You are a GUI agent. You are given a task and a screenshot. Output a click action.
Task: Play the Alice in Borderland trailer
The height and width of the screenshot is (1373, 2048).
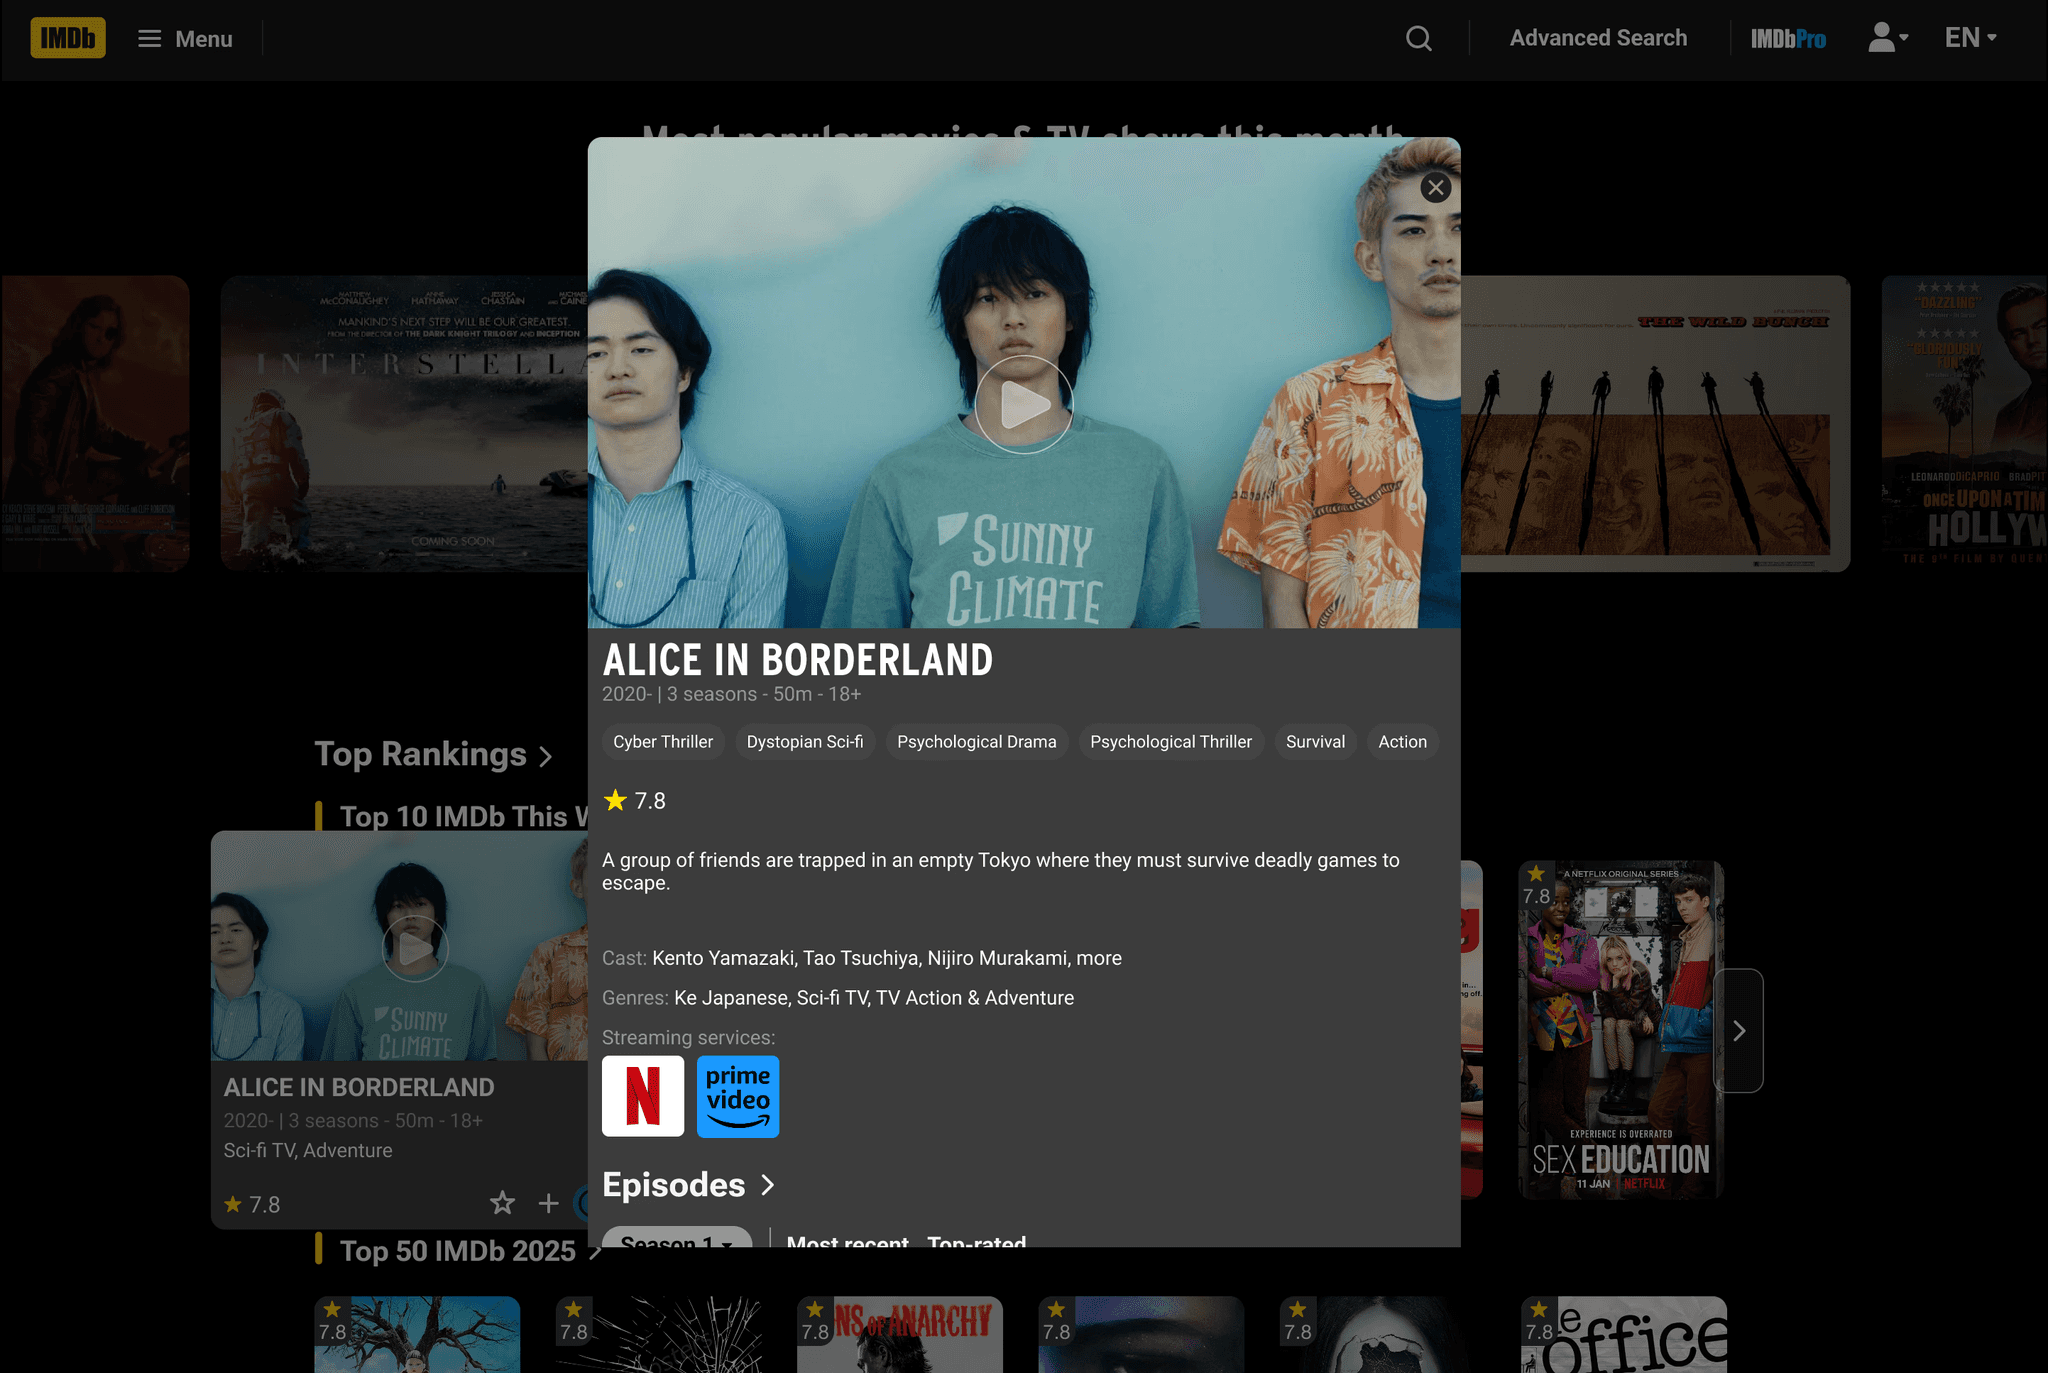click(x=1023, y=405)
